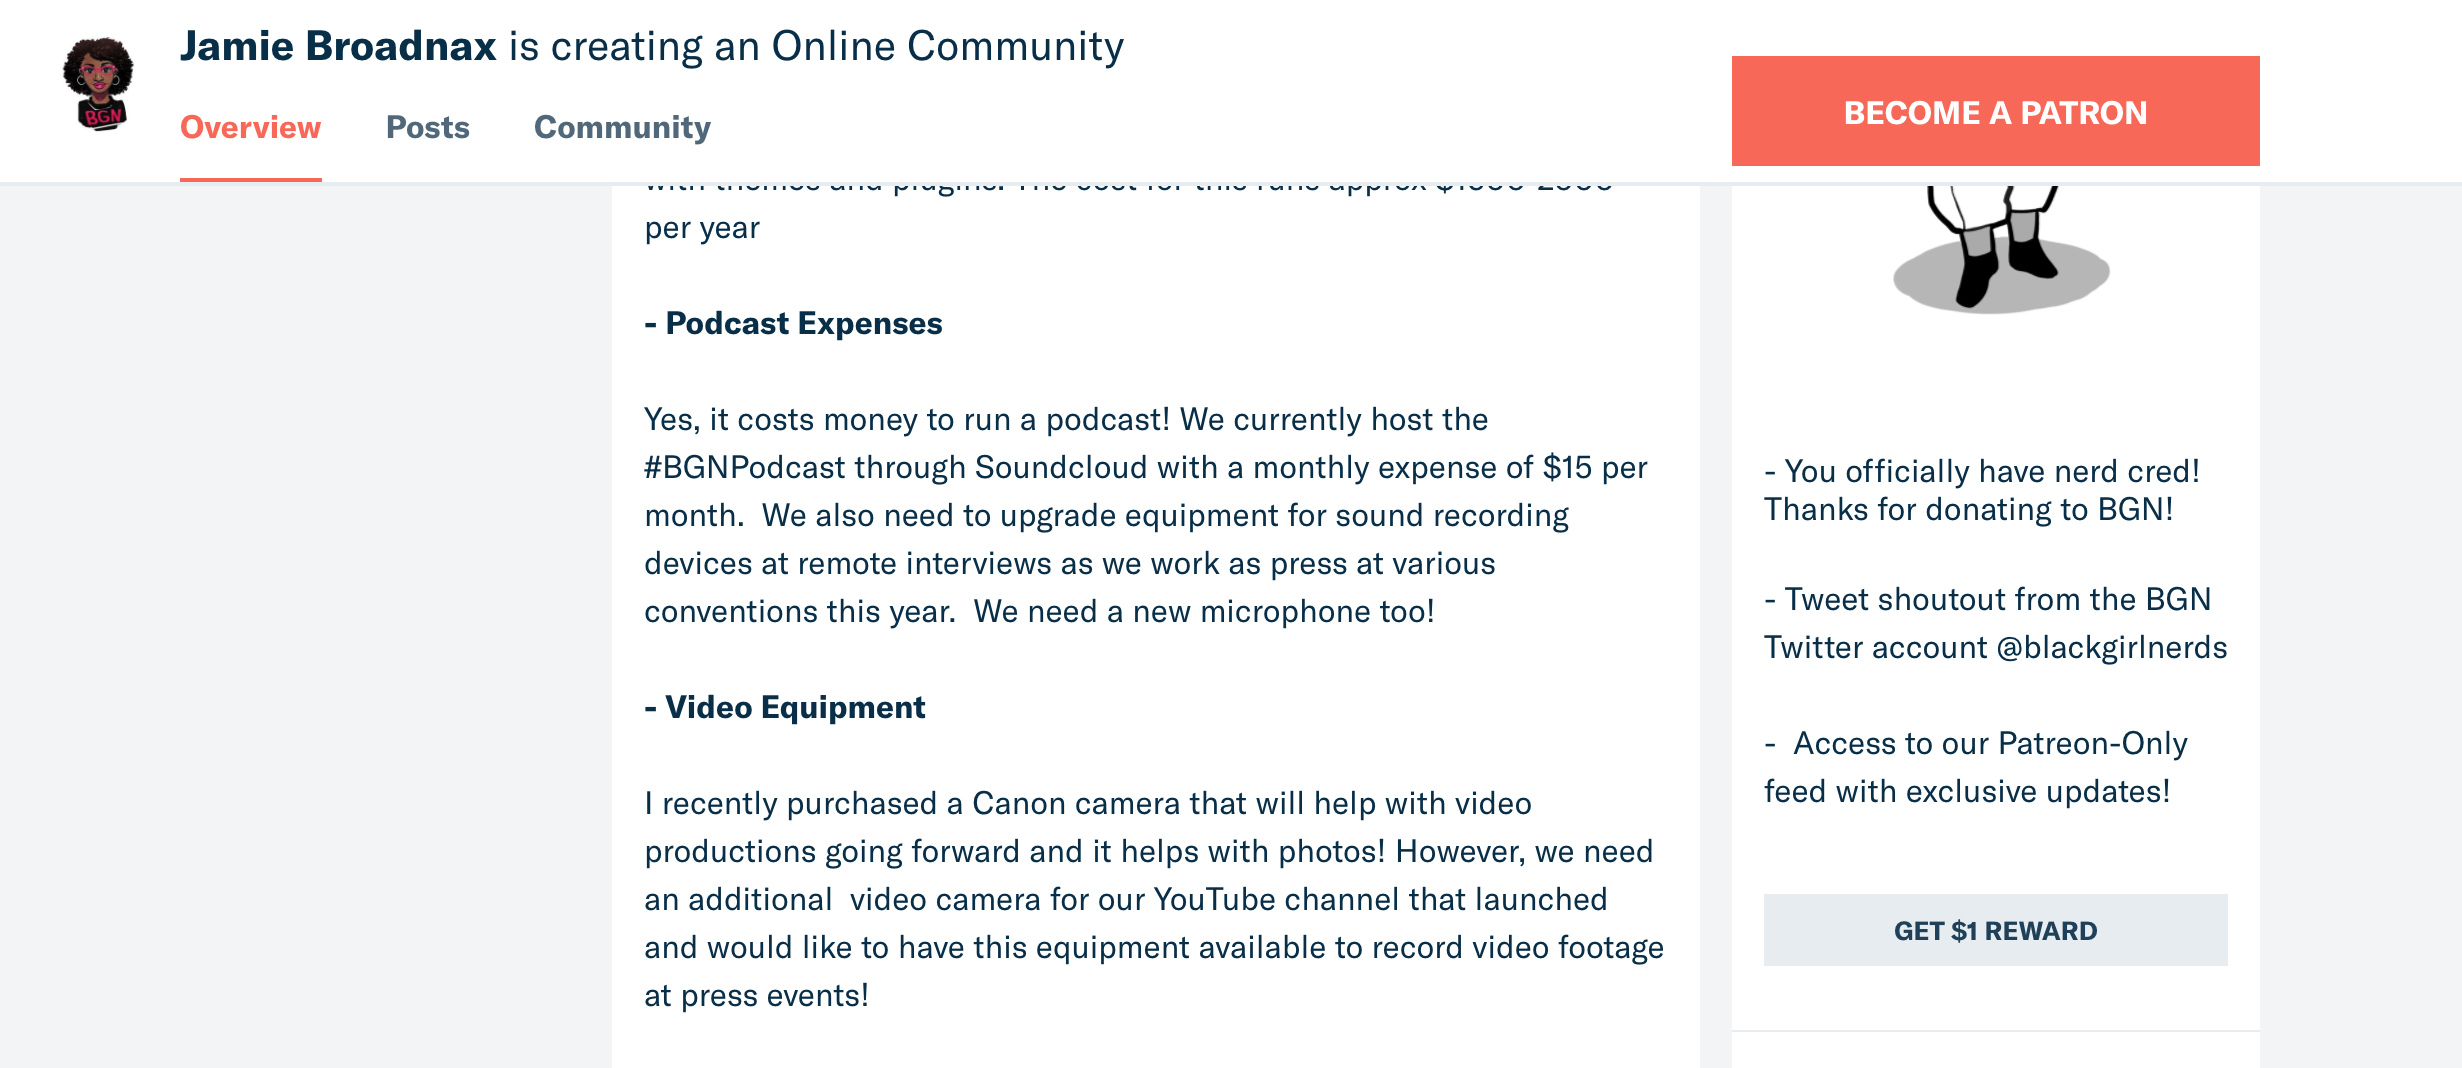Click the cartoon feet reward illustration
The height and width of the screenshot is (1068, 2462).
[2000, 250]
